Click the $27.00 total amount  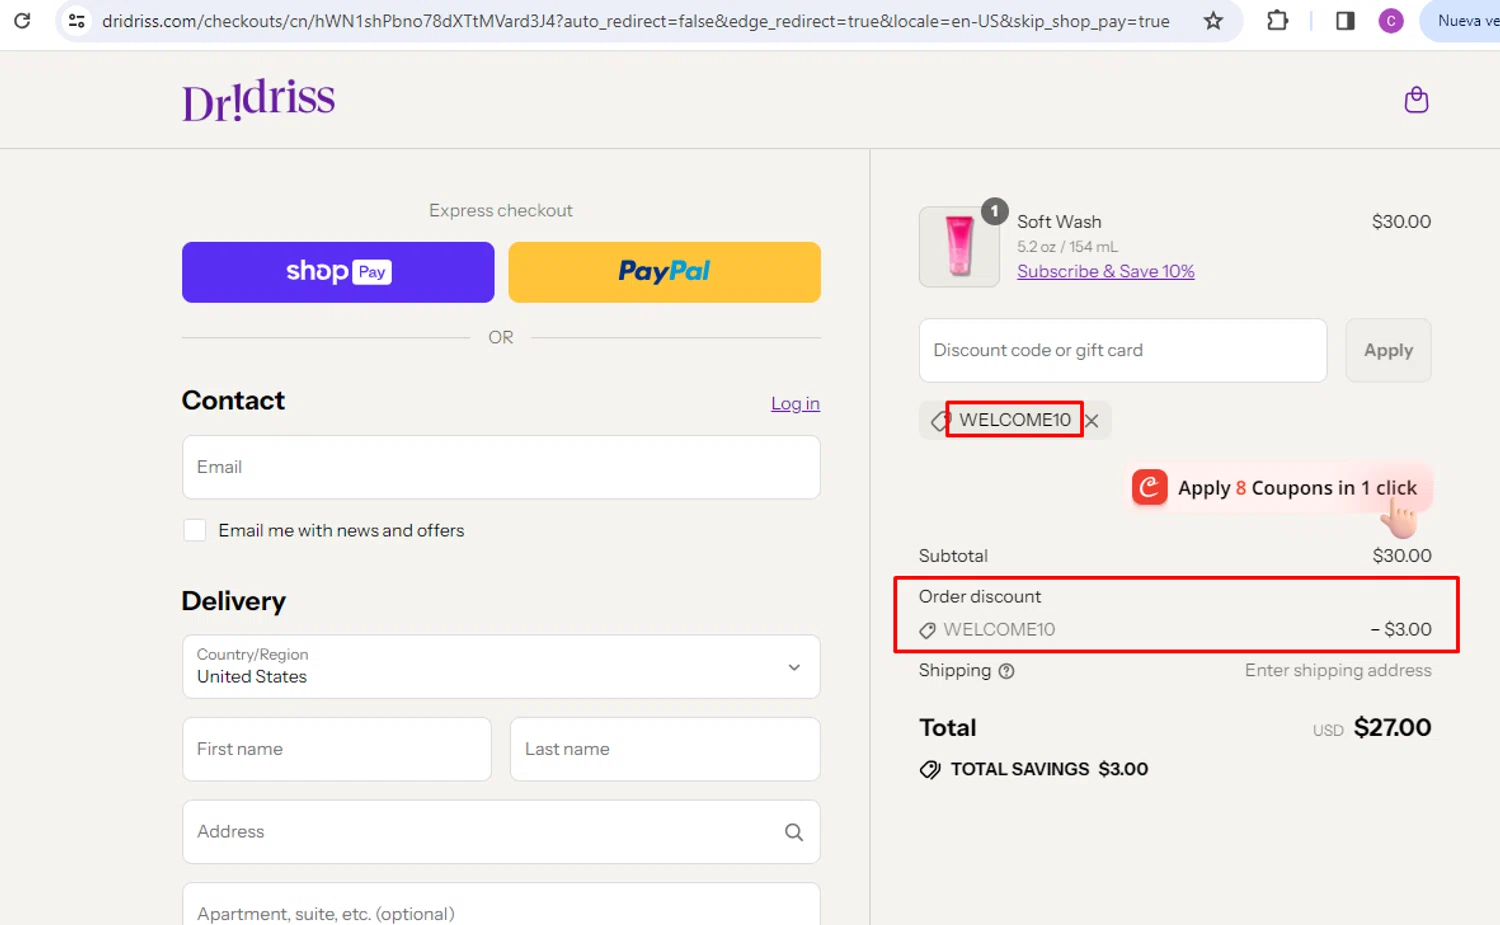click(1392, 728)
